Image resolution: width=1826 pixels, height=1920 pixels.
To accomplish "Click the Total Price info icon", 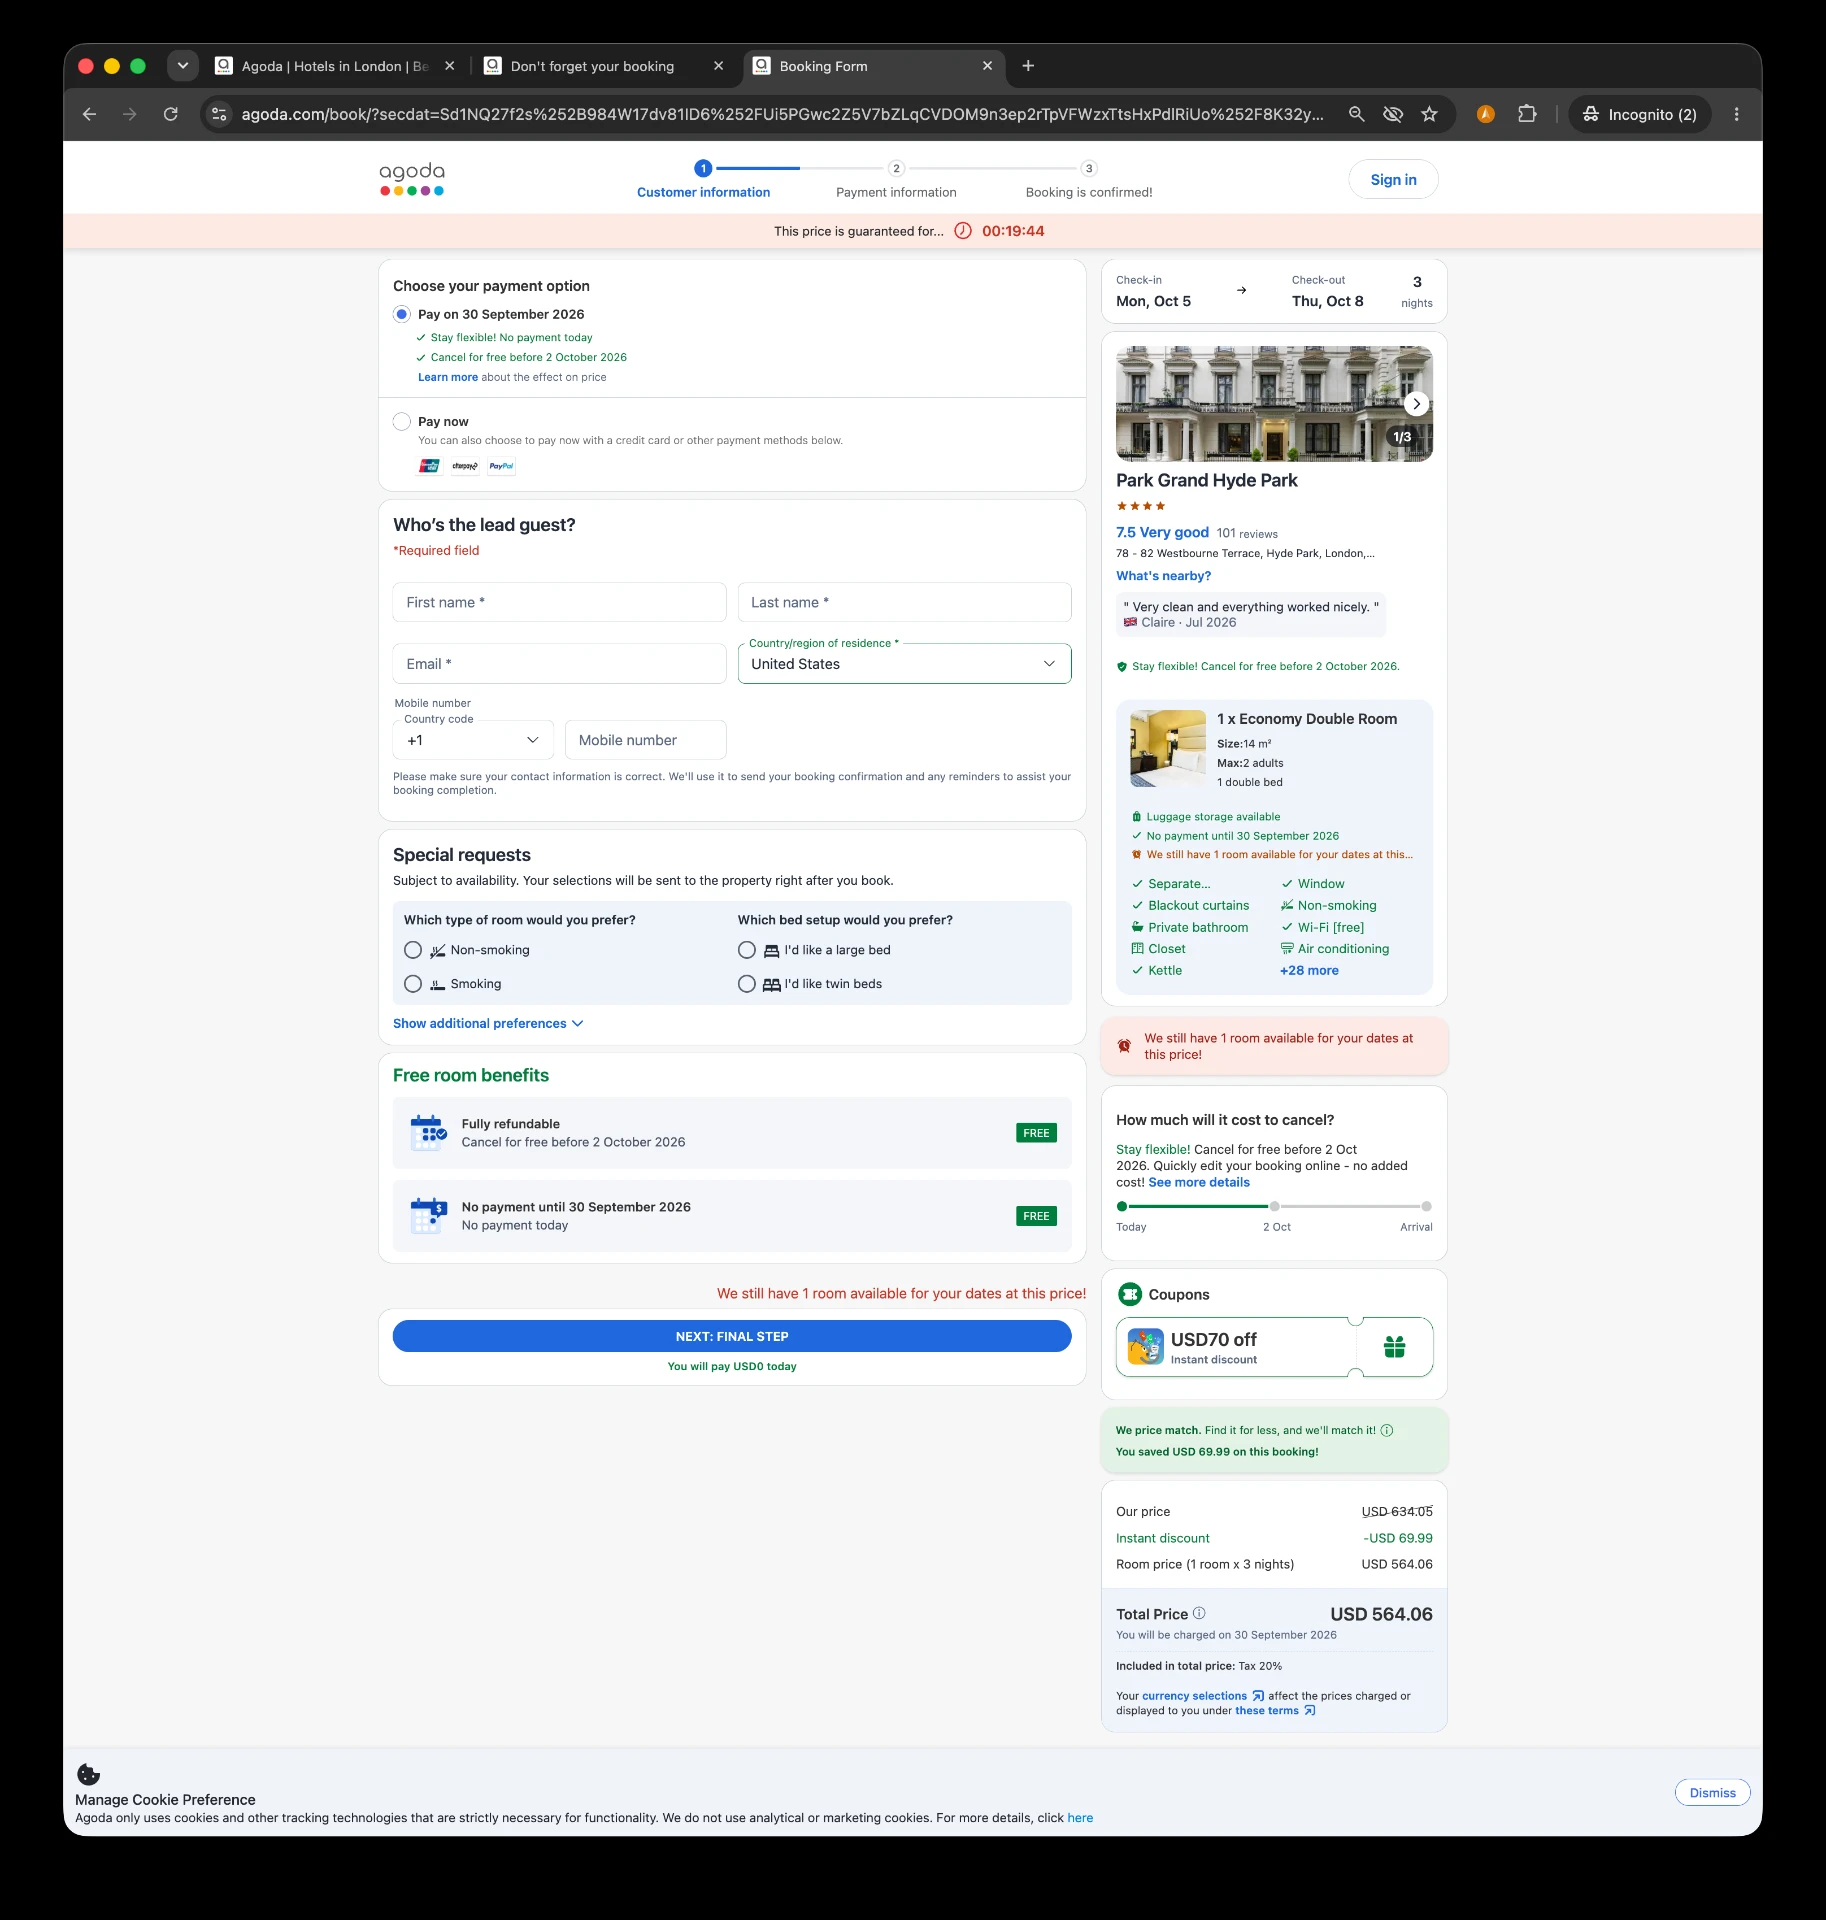I will tap(1199, 1613).
